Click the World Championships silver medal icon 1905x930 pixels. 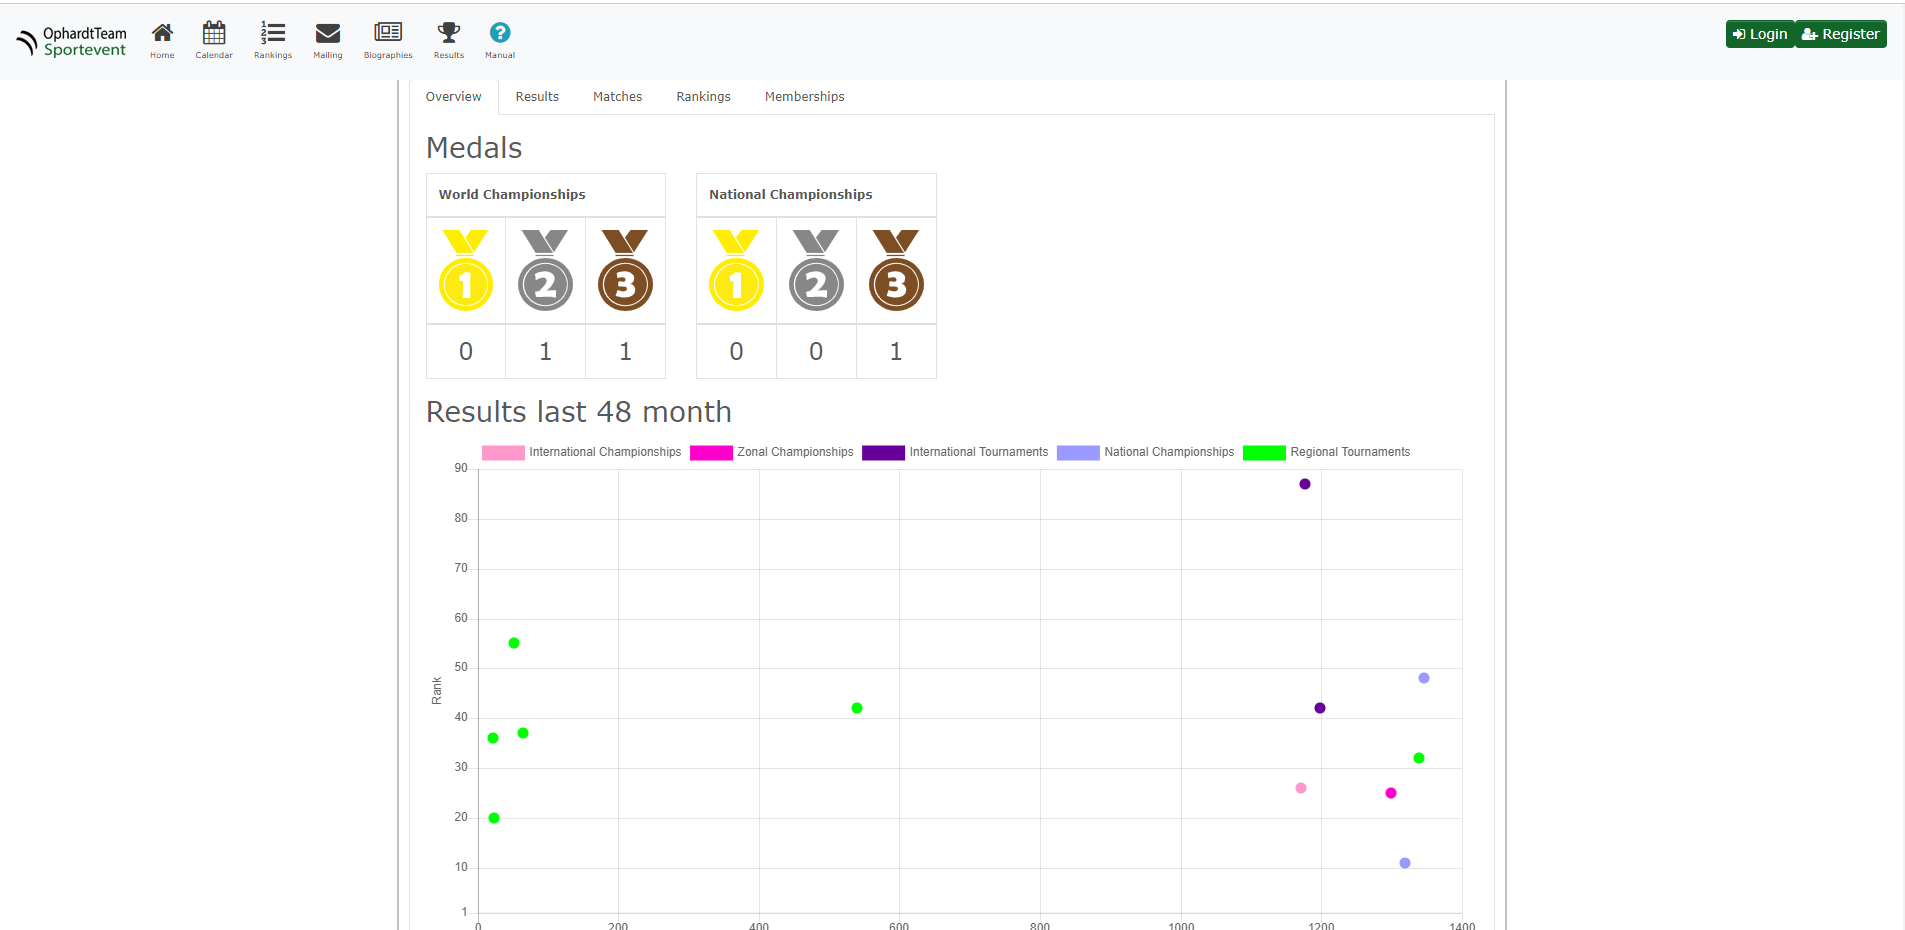coord(545,271)
